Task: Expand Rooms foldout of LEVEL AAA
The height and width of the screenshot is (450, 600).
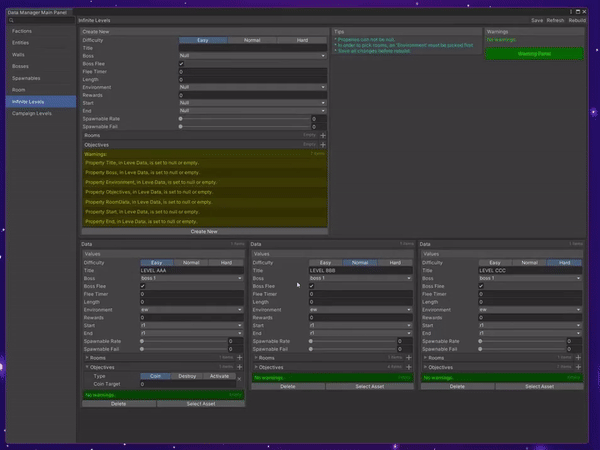Action: coord(87,358)
